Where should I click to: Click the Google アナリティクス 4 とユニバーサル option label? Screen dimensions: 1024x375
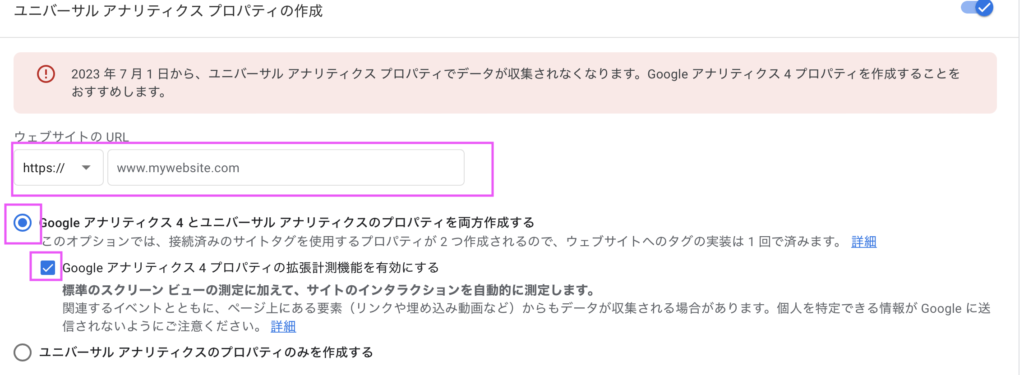(x=287, y=221)
